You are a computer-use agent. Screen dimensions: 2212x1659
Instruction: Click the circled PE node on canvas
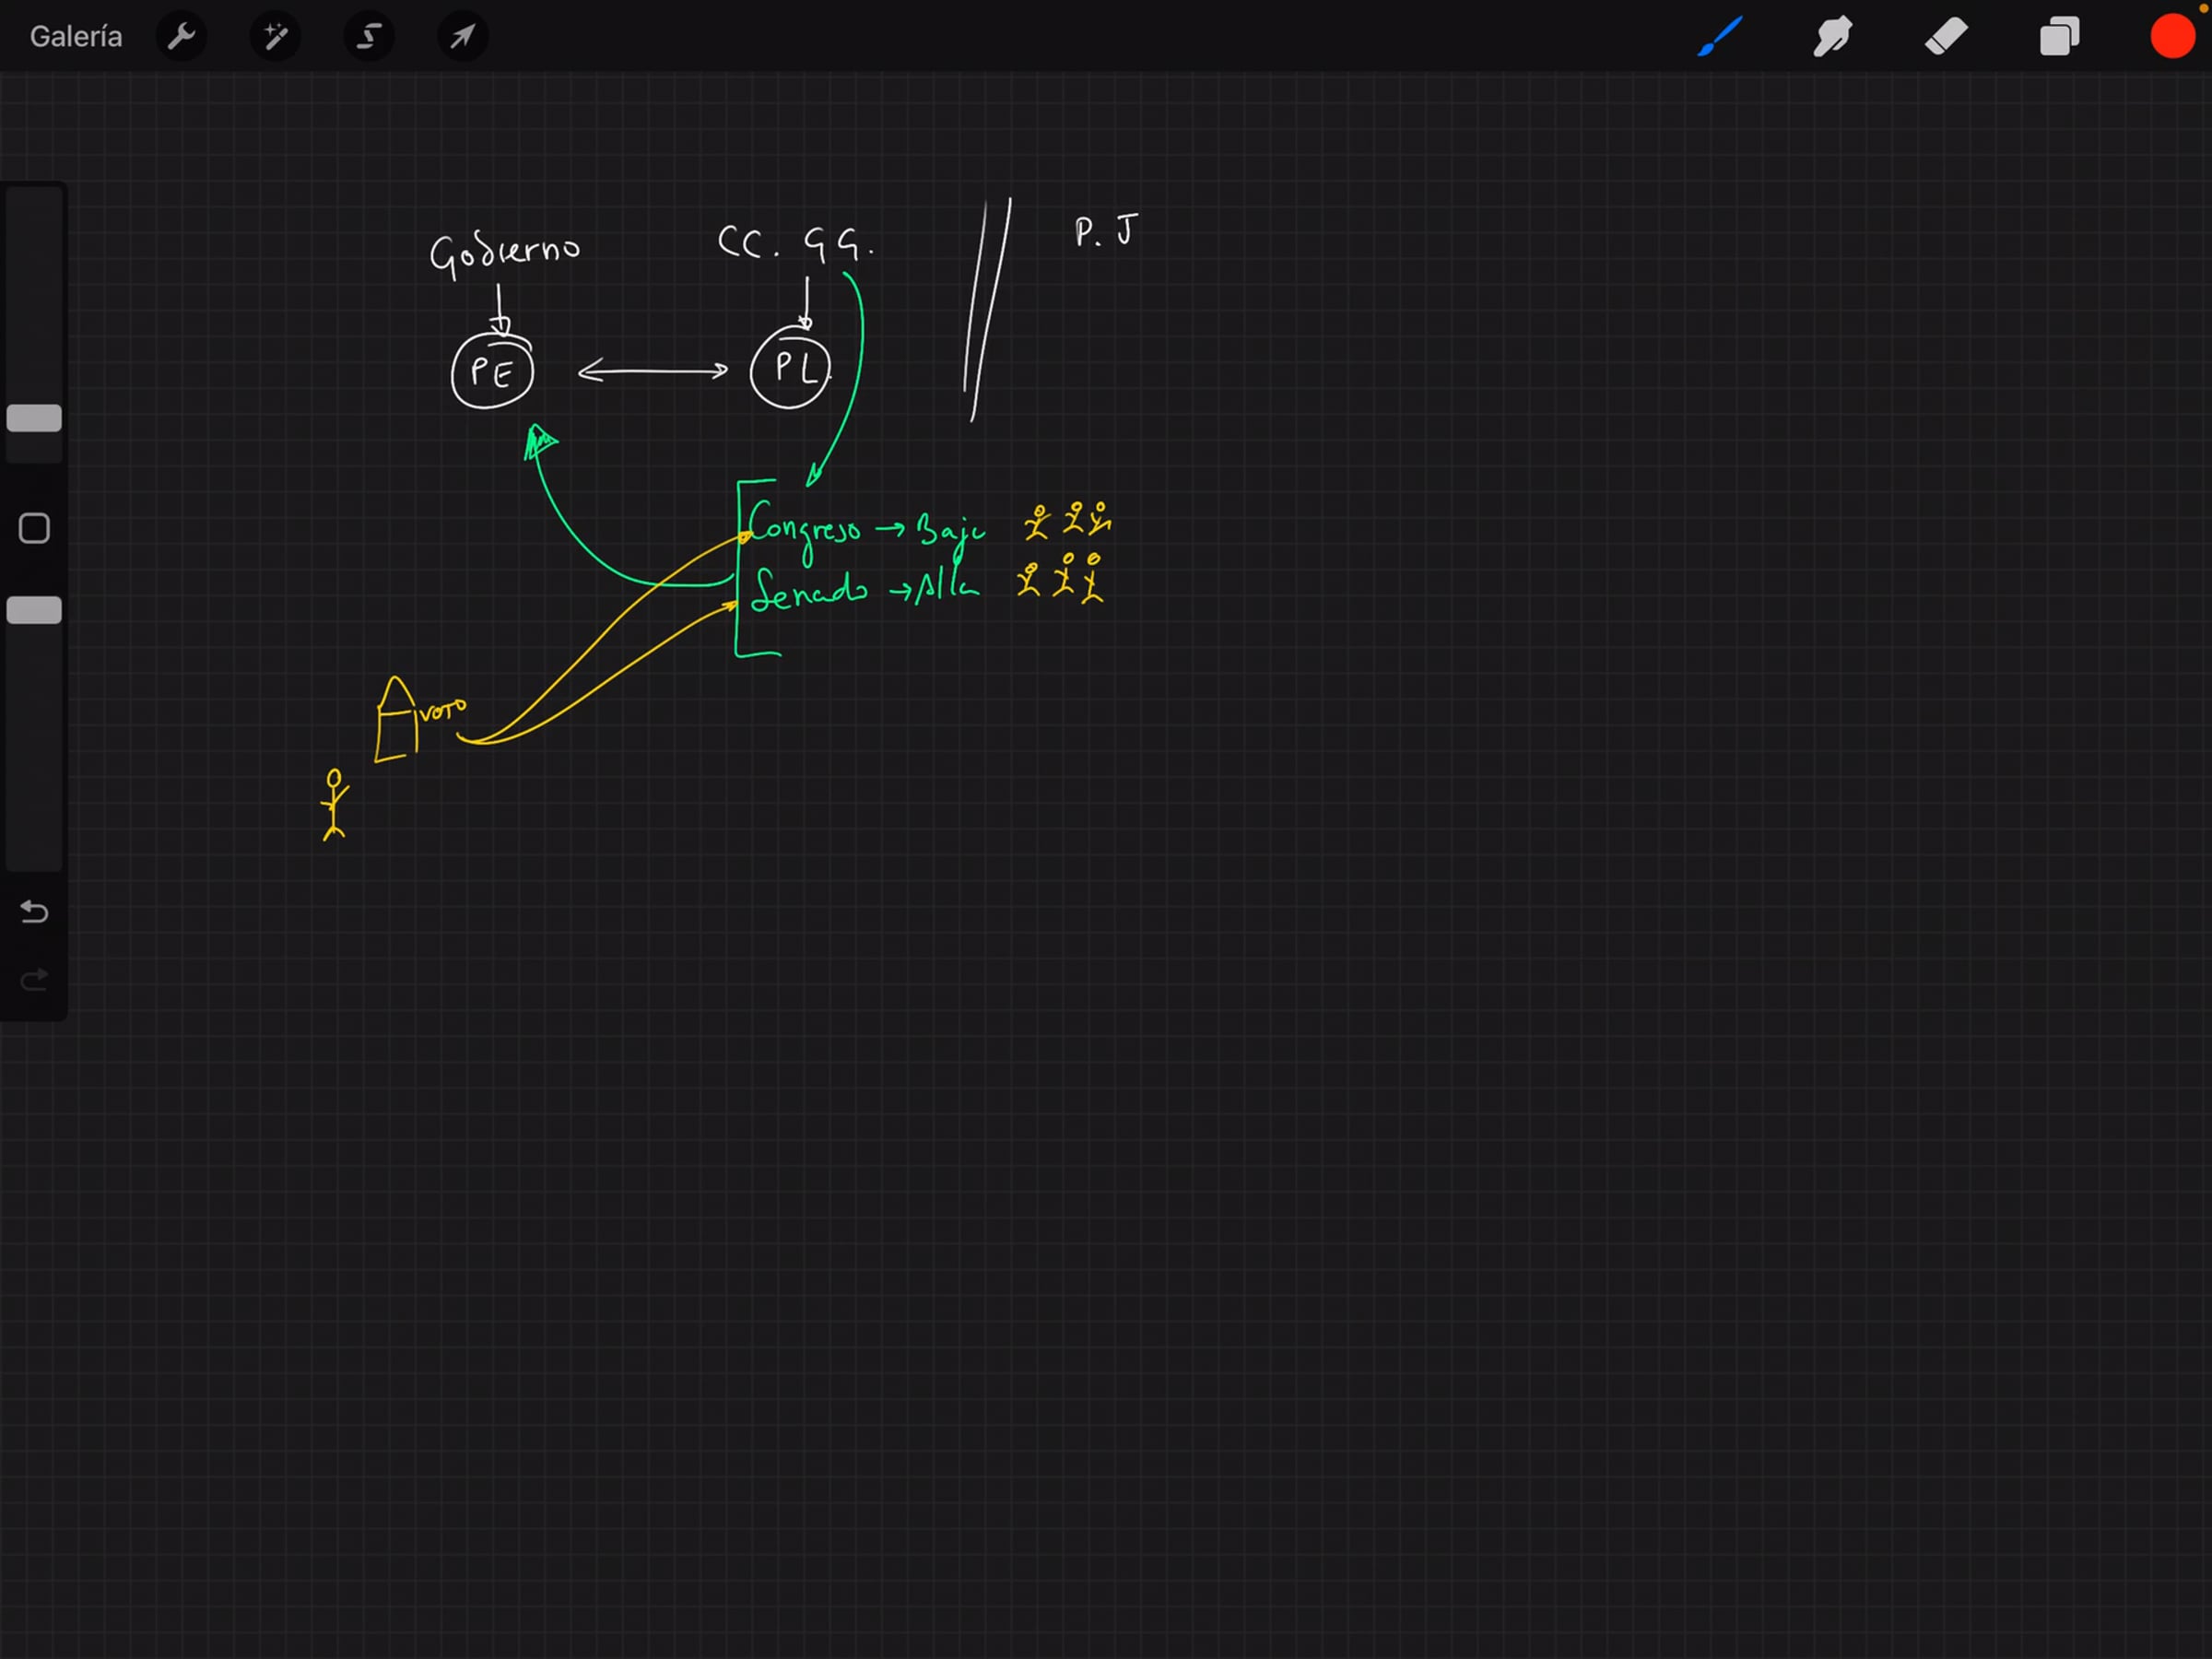492,372
